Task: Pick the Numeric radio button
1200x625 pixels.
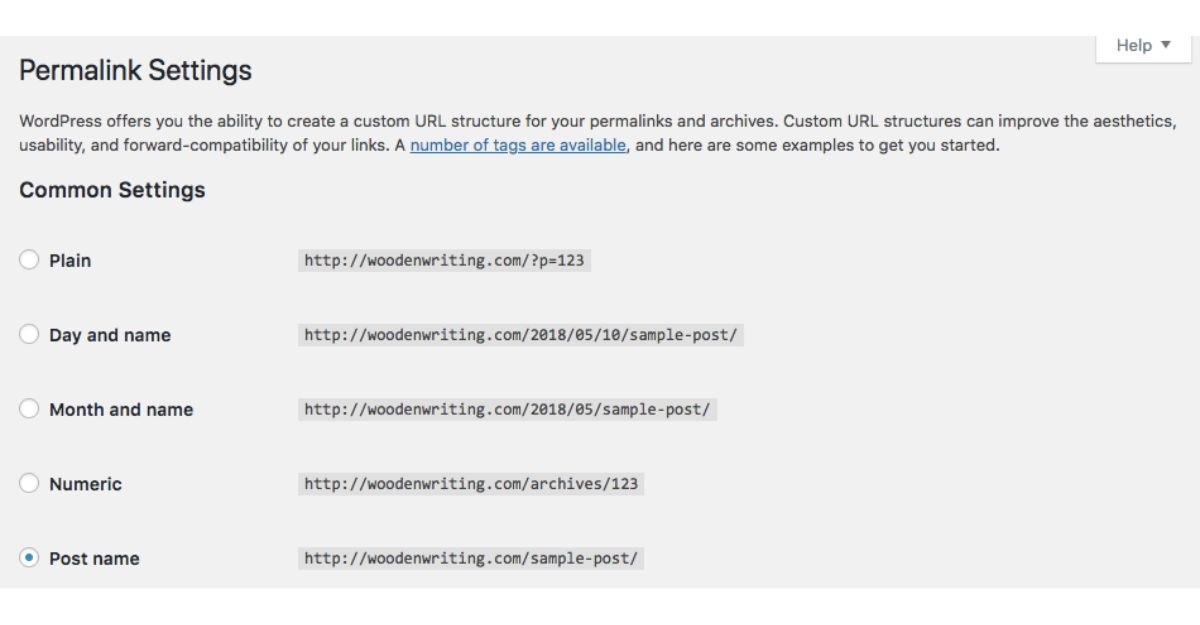Action: [x=29, y=484]
